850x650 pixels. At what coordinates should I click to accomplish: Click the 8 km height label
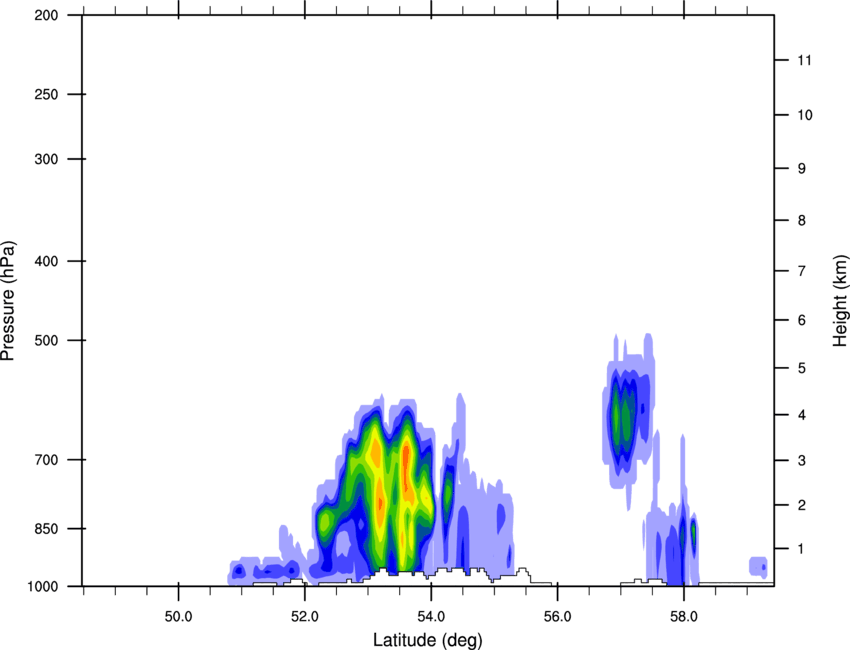click(802, 220)
